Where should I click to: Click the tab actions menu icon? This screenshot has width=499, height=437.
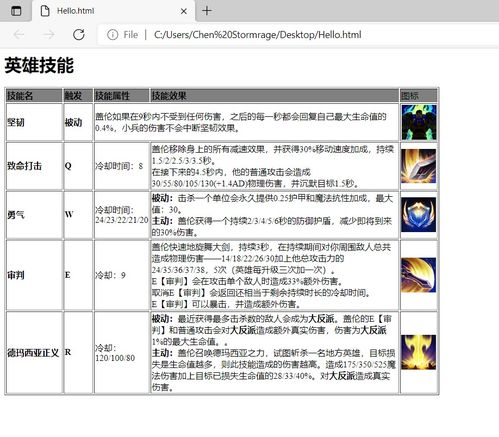[x=16, y=11]
